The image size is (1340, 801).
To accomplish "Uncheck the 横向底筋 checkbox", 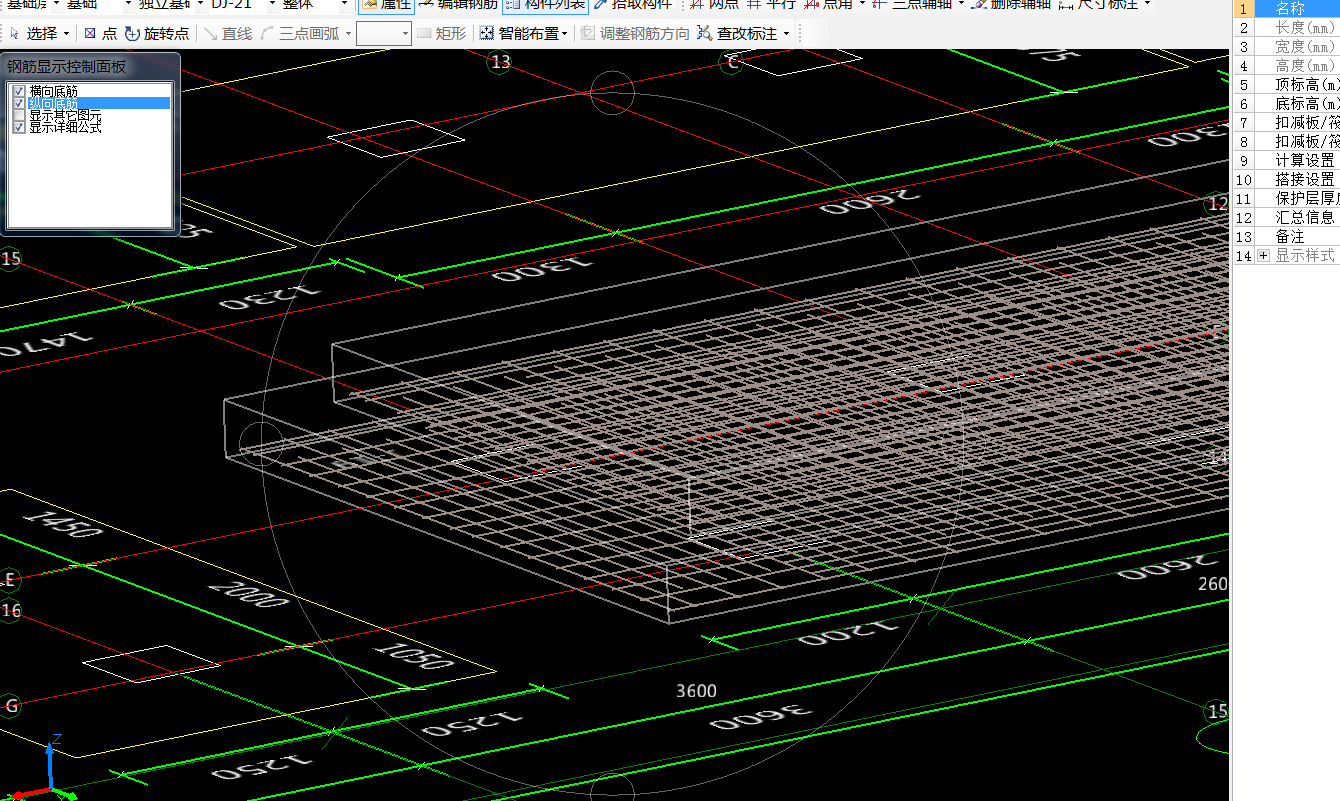I will coord(19,91).
